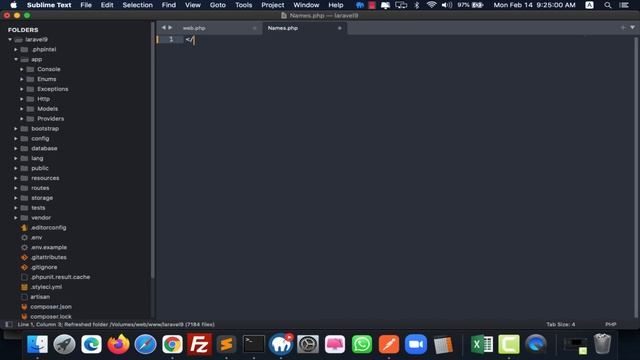Collapse the app folder
Screen dimensions: 640x360
[16, 59]
